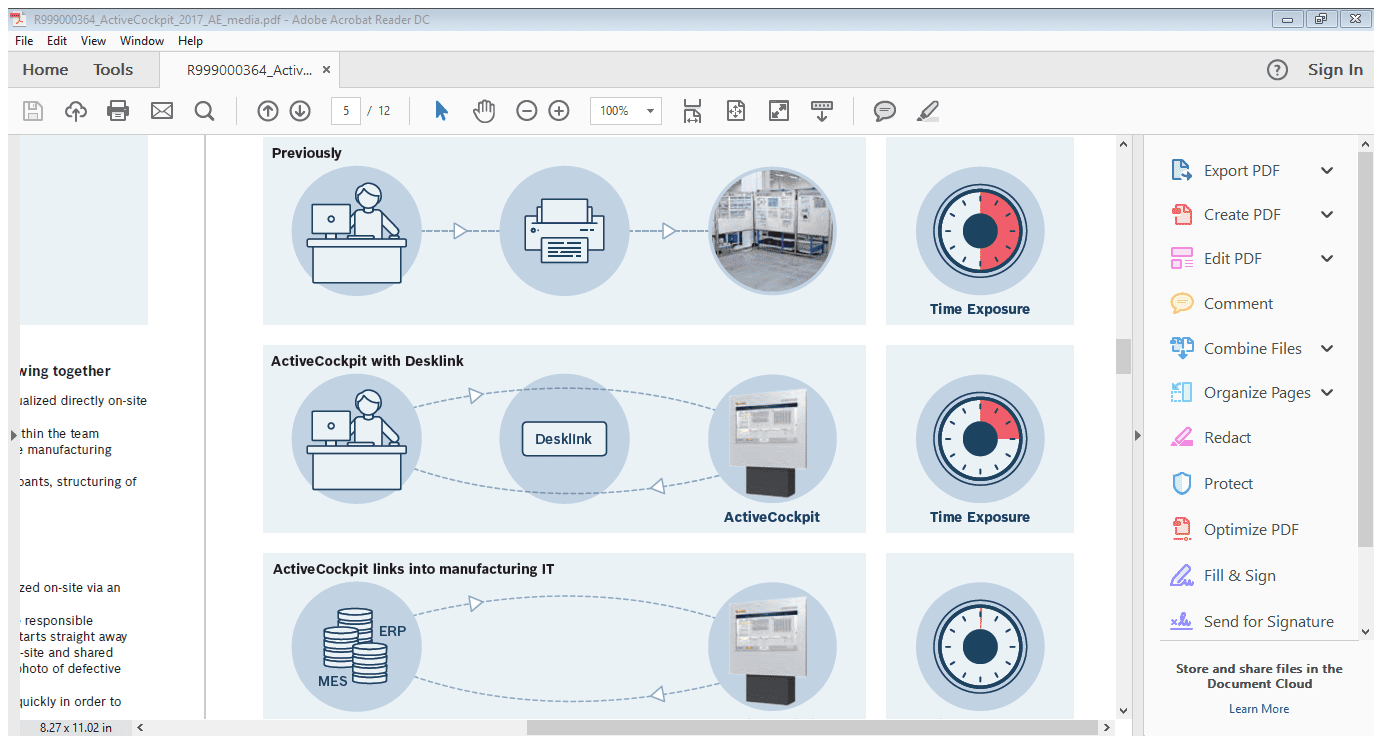1382x744 pixels.
Task: Click the Desklink box in the diagram
Action: pos(564,439)
